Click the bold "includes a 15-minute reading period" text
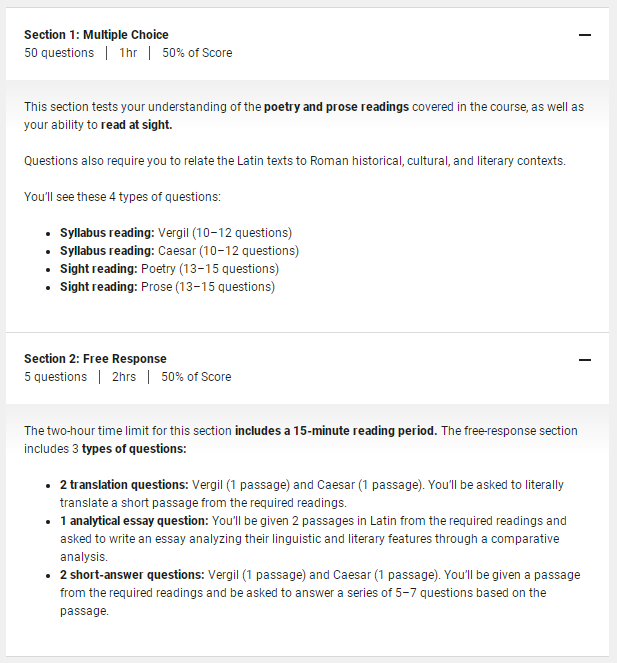Image resolution: width=617 pixels, height=663 pixels. click(336, 431)
